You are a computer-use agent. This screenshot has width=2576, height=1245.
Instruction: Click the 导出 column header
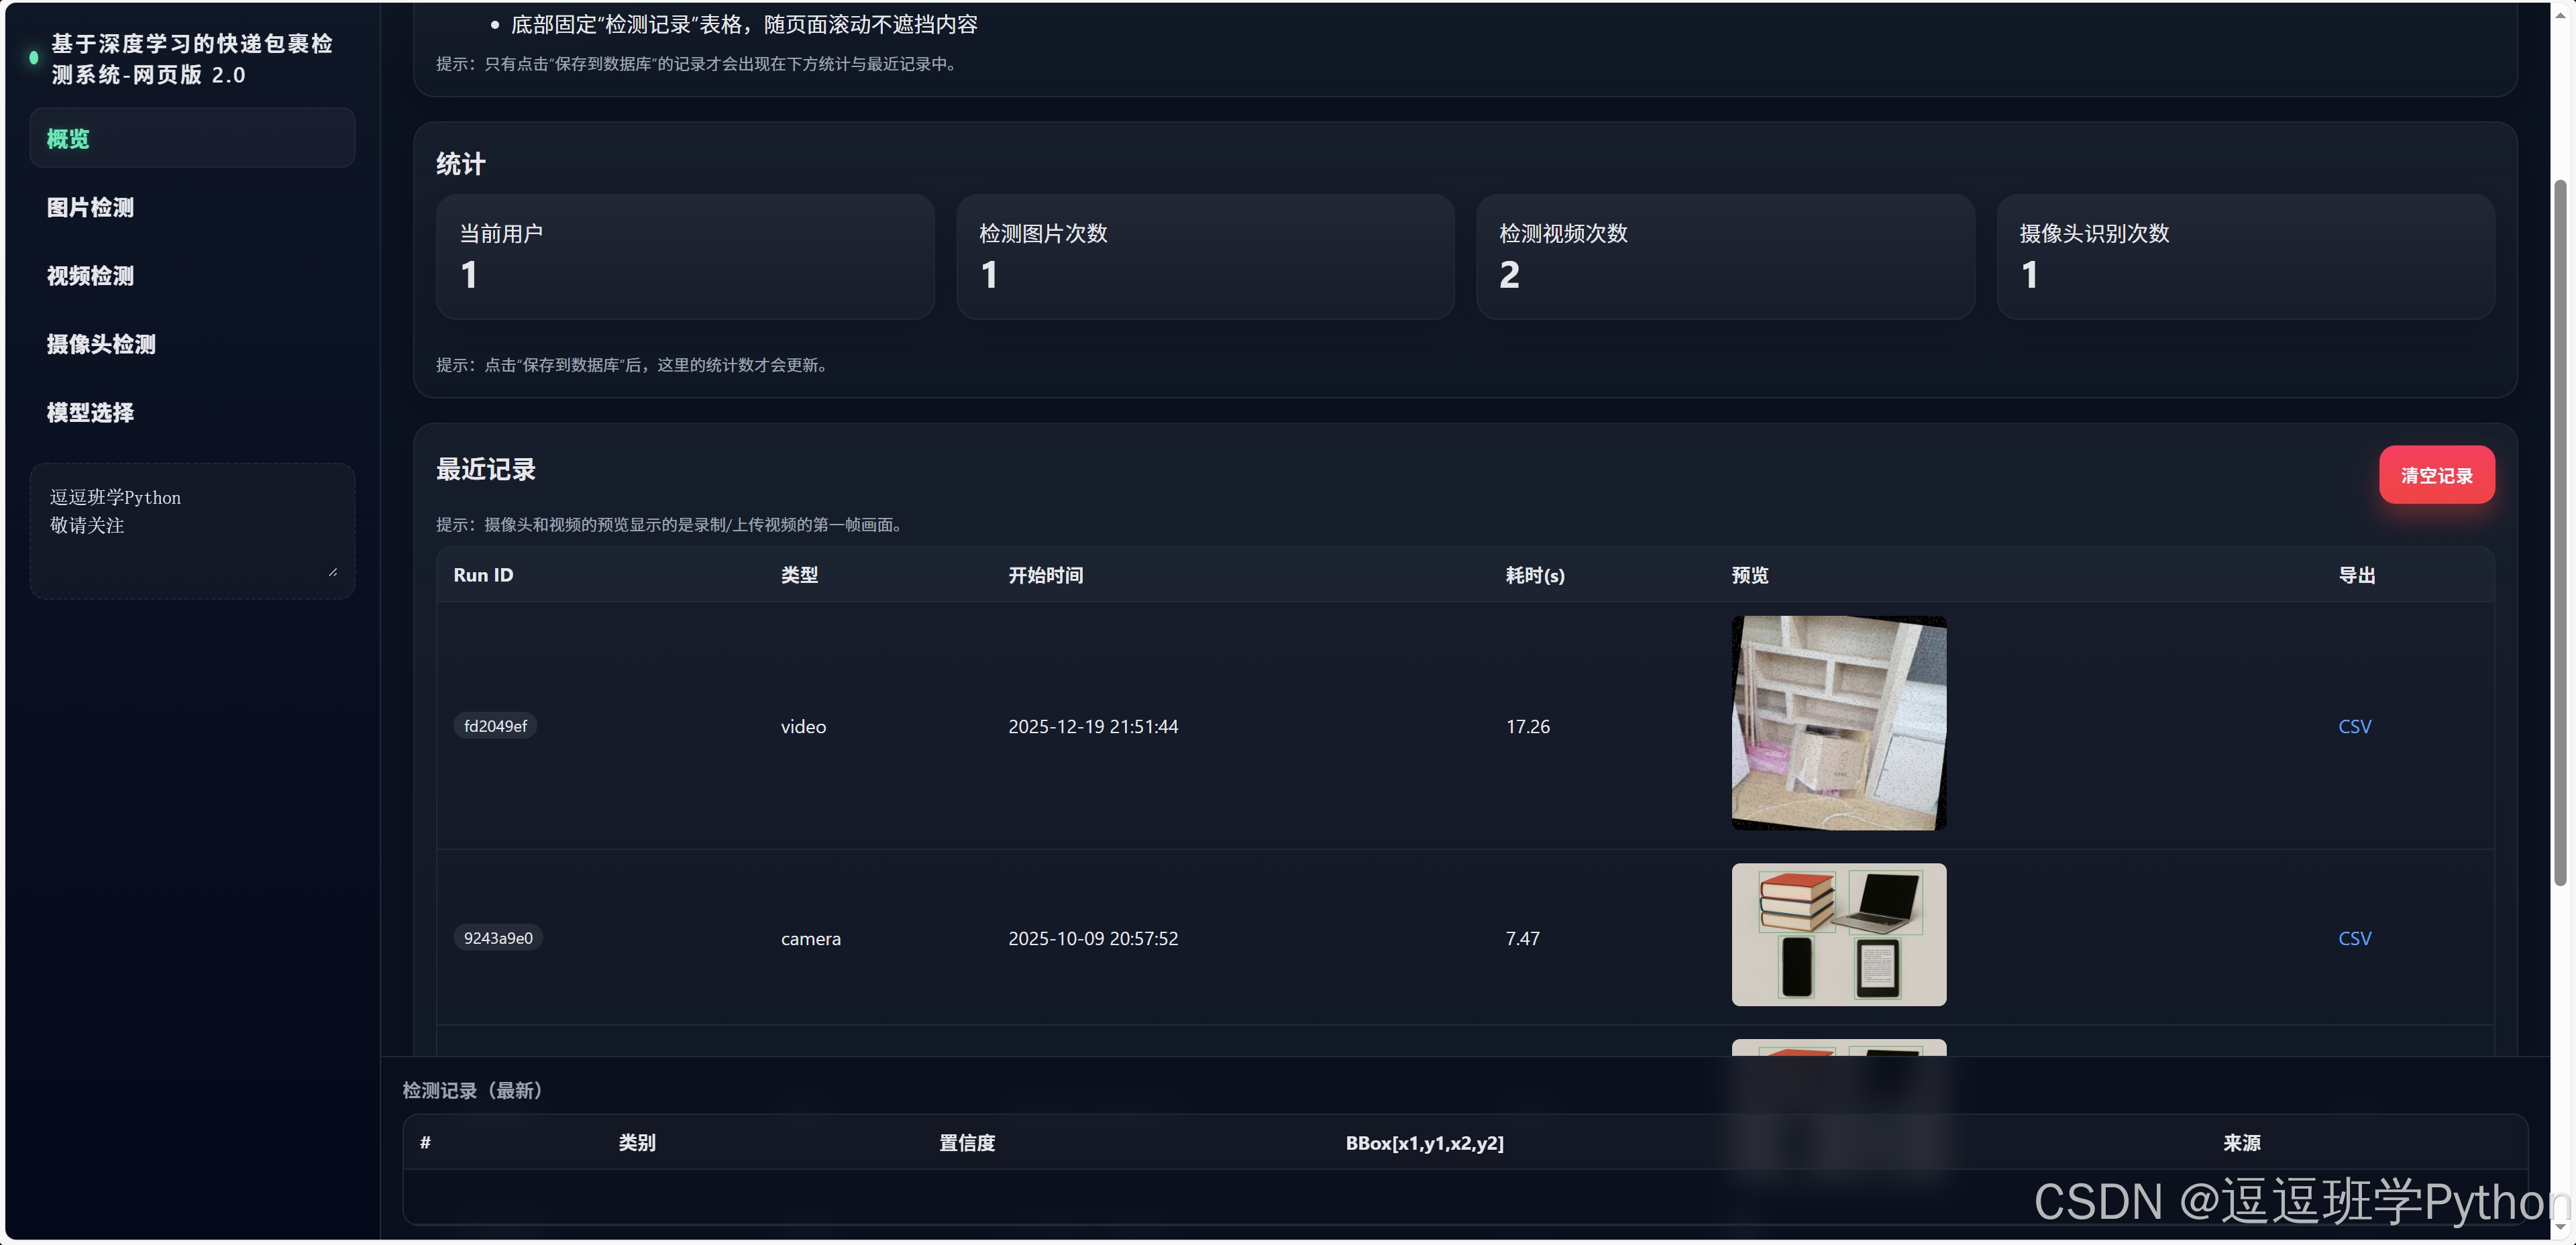(x=2356, y=575)
